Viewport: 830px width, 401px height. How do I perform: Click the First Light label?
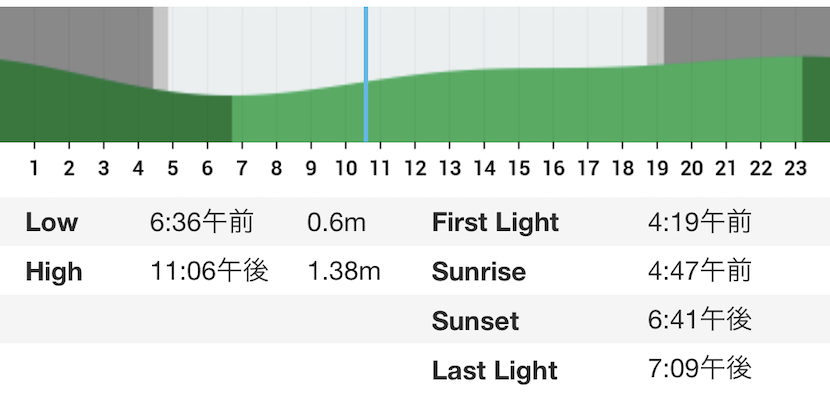pos(495,223)
